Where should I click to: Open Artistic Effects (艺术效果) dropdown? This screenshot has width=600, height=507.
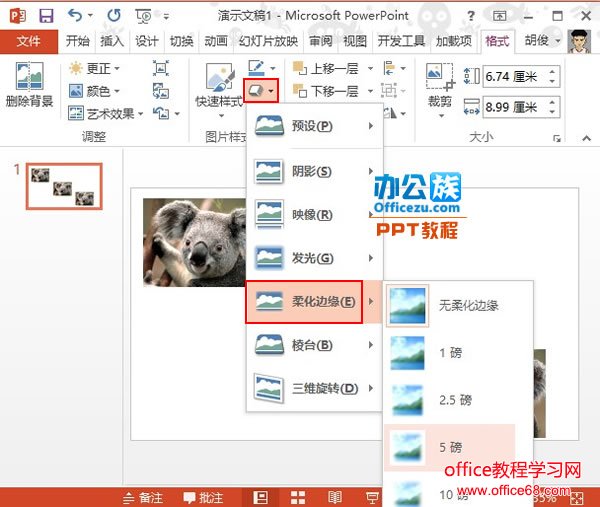(106, 114)
